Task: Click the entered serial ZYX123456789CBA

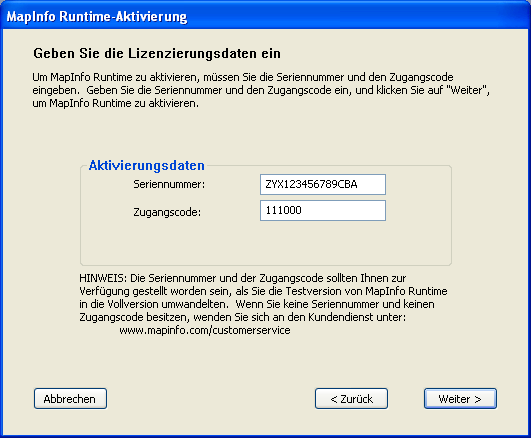Action: coord(311,184)
